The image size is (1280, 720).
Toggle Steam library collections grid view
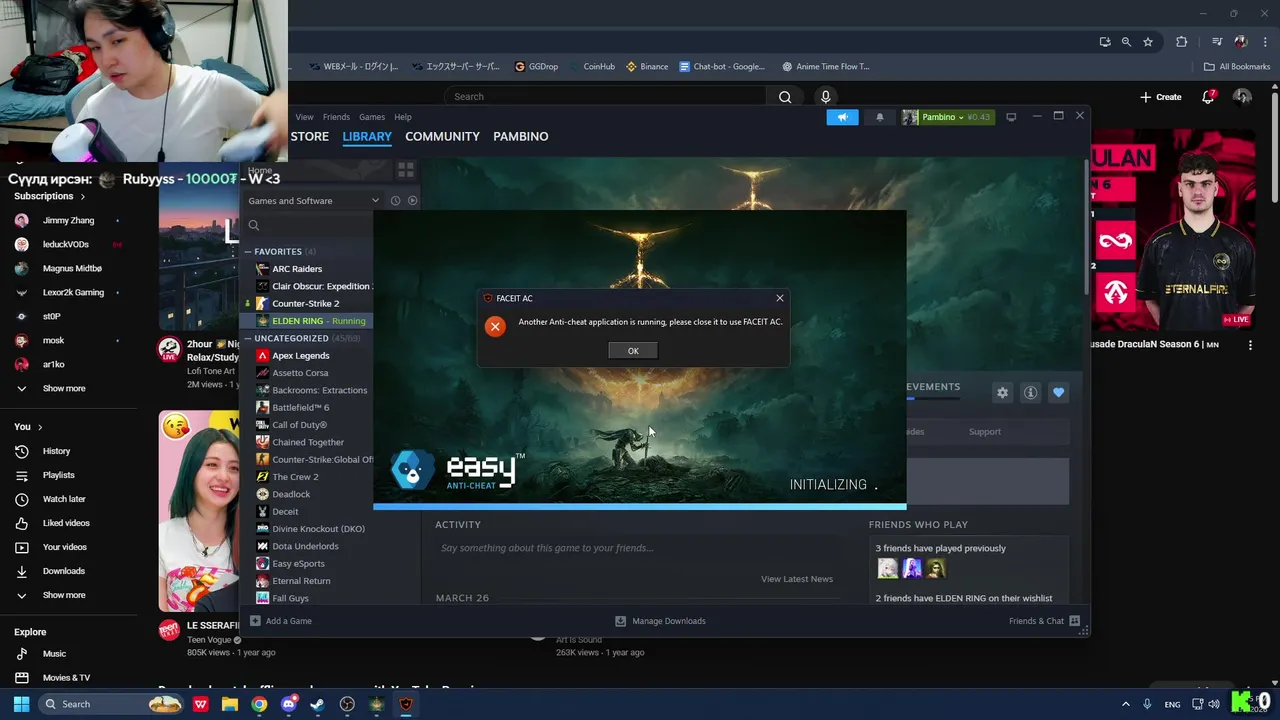pyautogui.click(x=406, y=170)
